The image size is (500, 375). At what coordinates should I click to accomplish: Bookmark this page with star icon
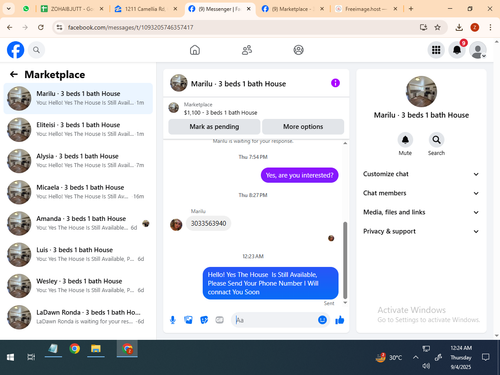pyautogui.click(x=437, y=27)
